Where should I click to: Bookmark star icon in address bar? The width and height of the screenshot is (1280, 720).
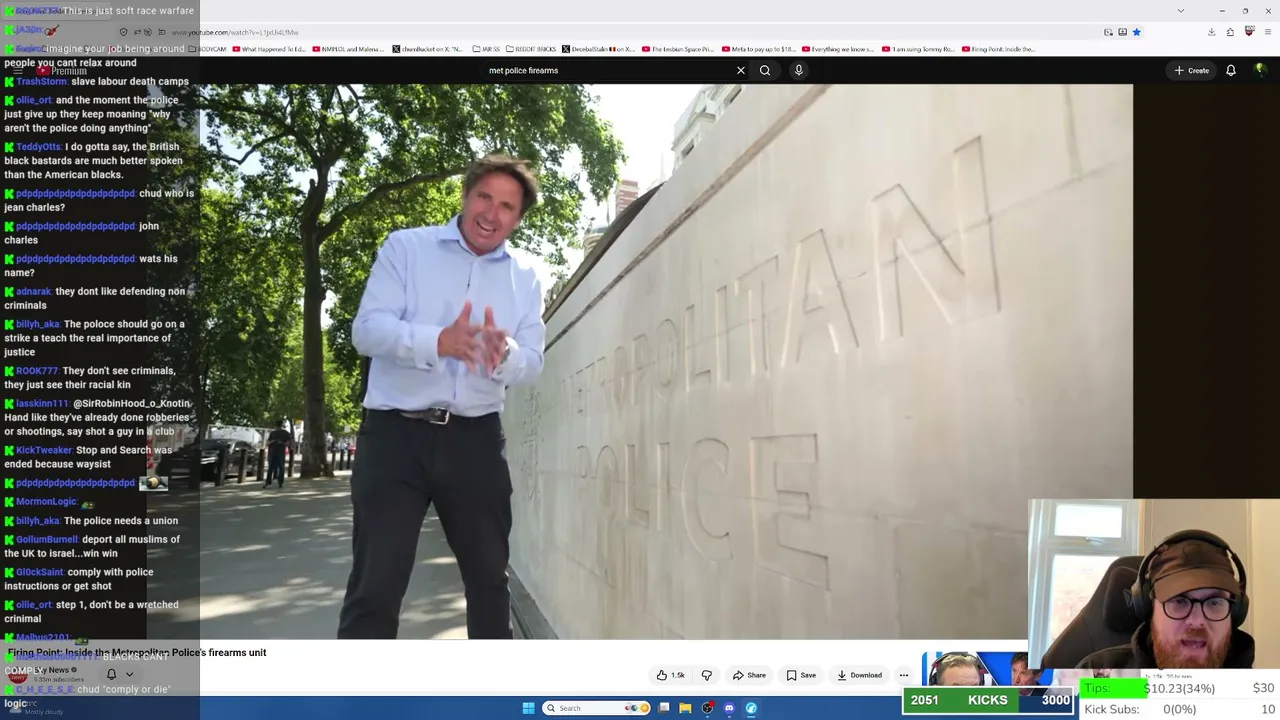1136,32
